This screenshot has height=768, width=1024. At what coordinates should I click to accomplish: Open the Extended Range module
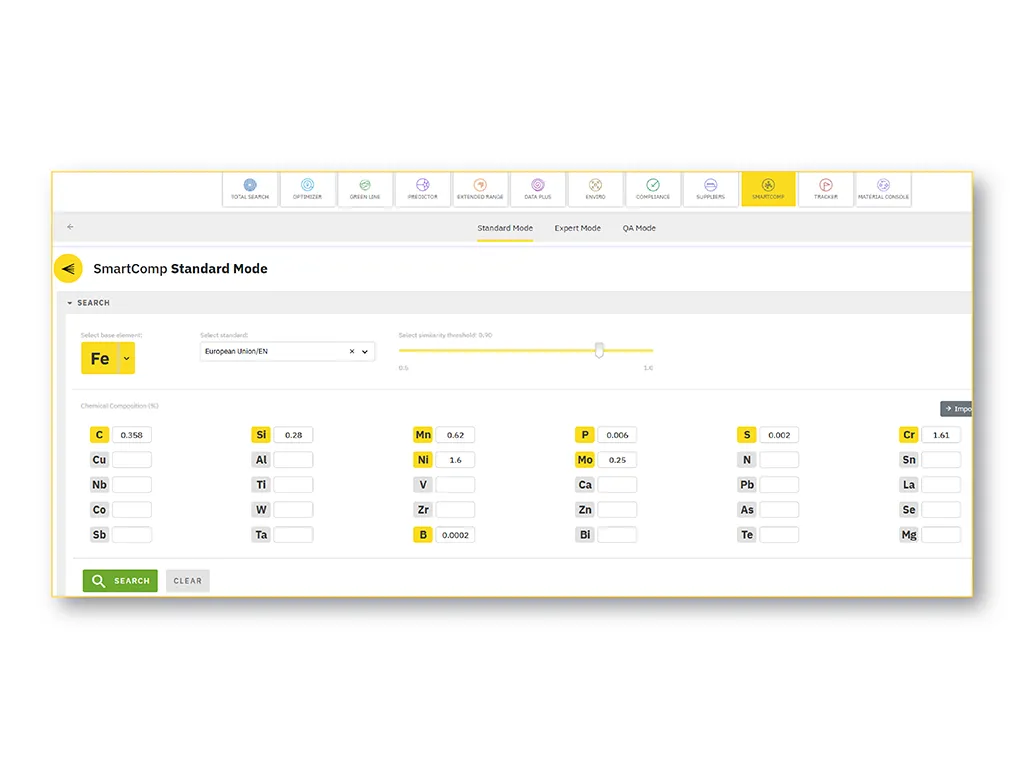[x=480, y=189]
